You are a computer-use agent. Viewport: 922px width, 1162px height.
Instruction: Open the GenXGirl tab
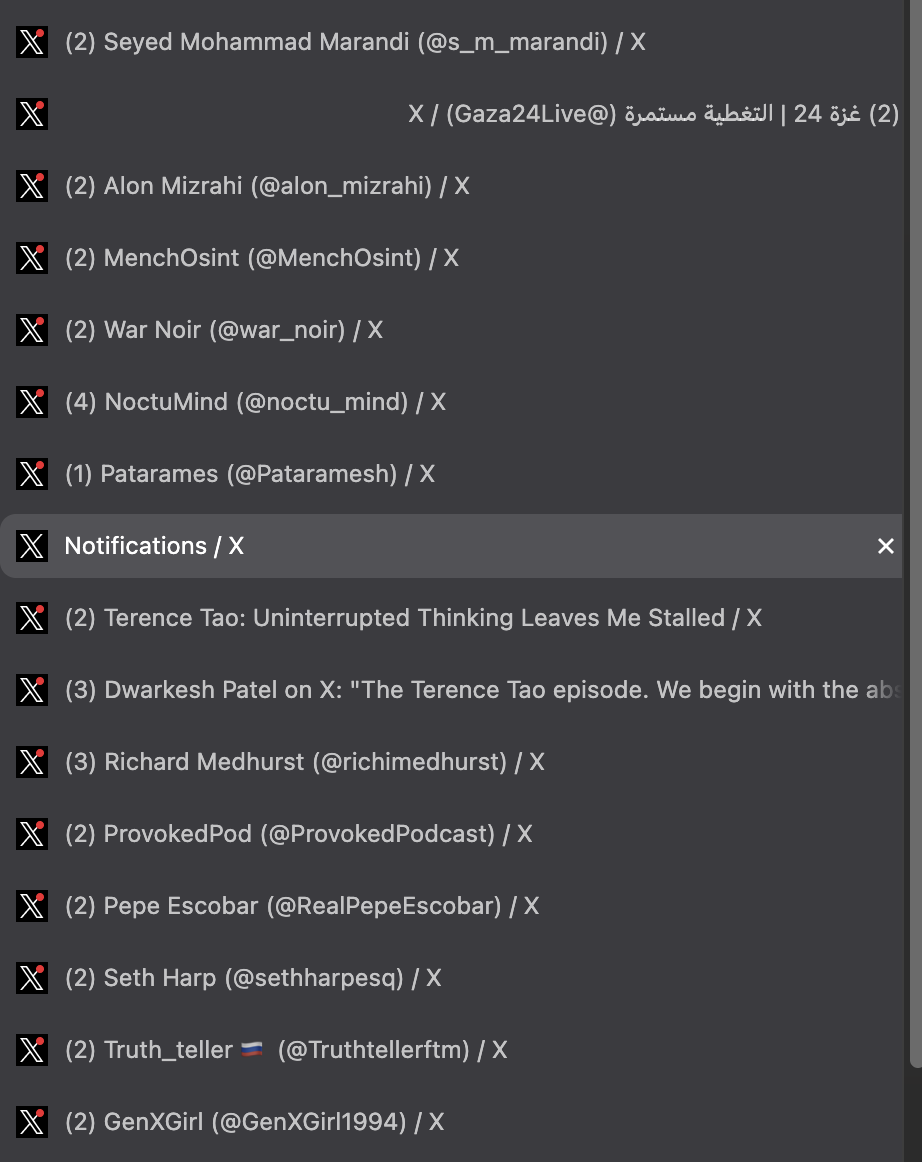pyautogui.click(x=254, y=1122)
